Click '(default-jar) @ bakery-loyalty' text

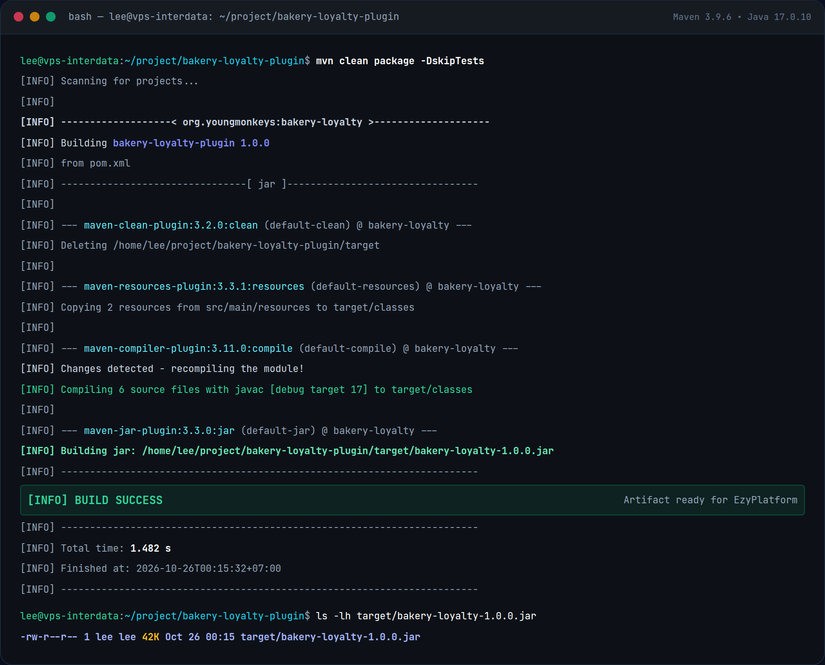coord(328,431)
